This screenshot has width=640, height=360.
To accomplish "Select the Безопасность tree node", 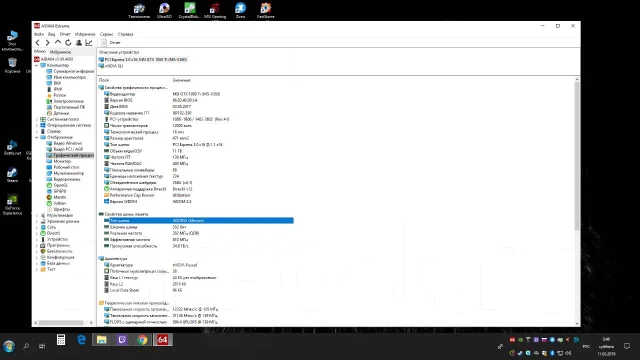I will pos(56,251).
